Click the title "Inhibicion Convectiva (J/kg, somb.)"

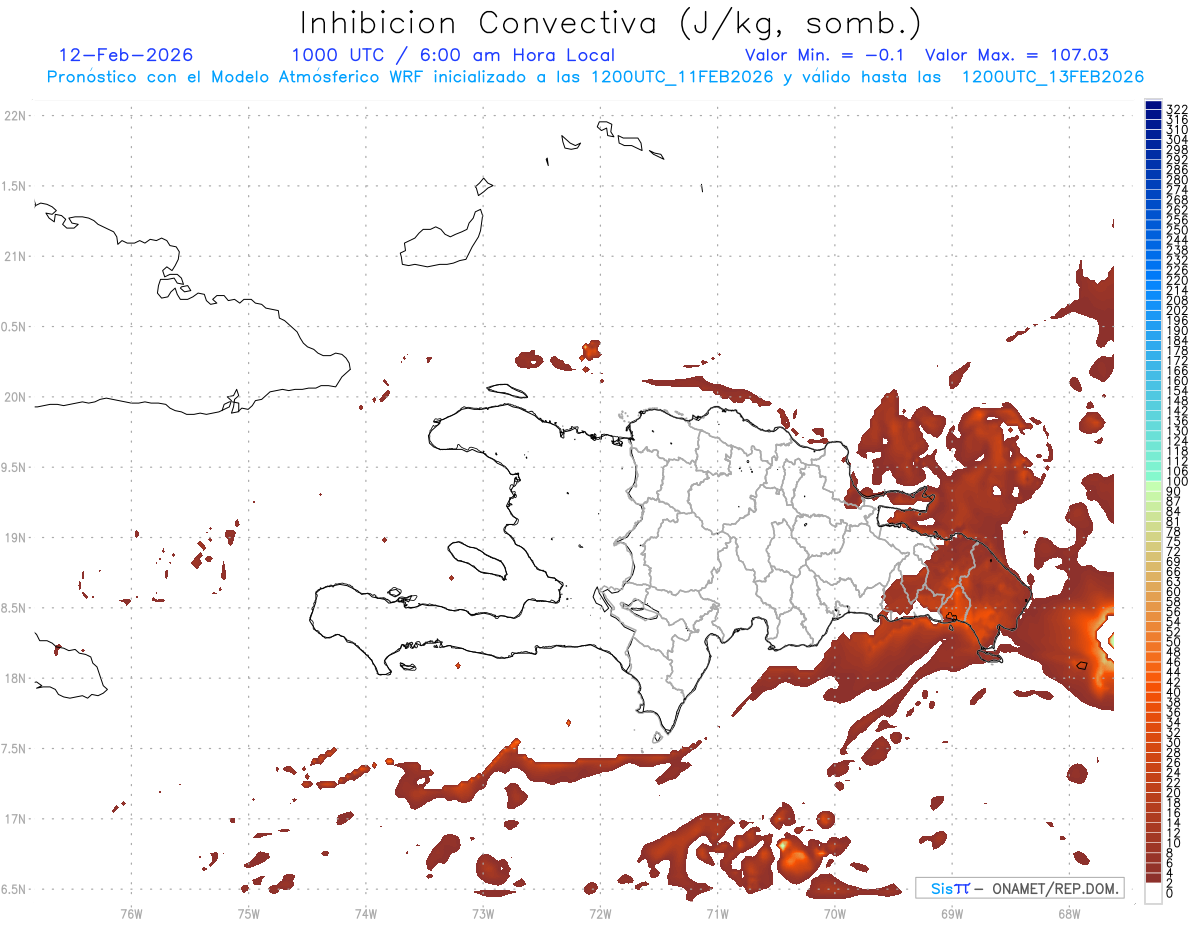click(x=611, y=24)
